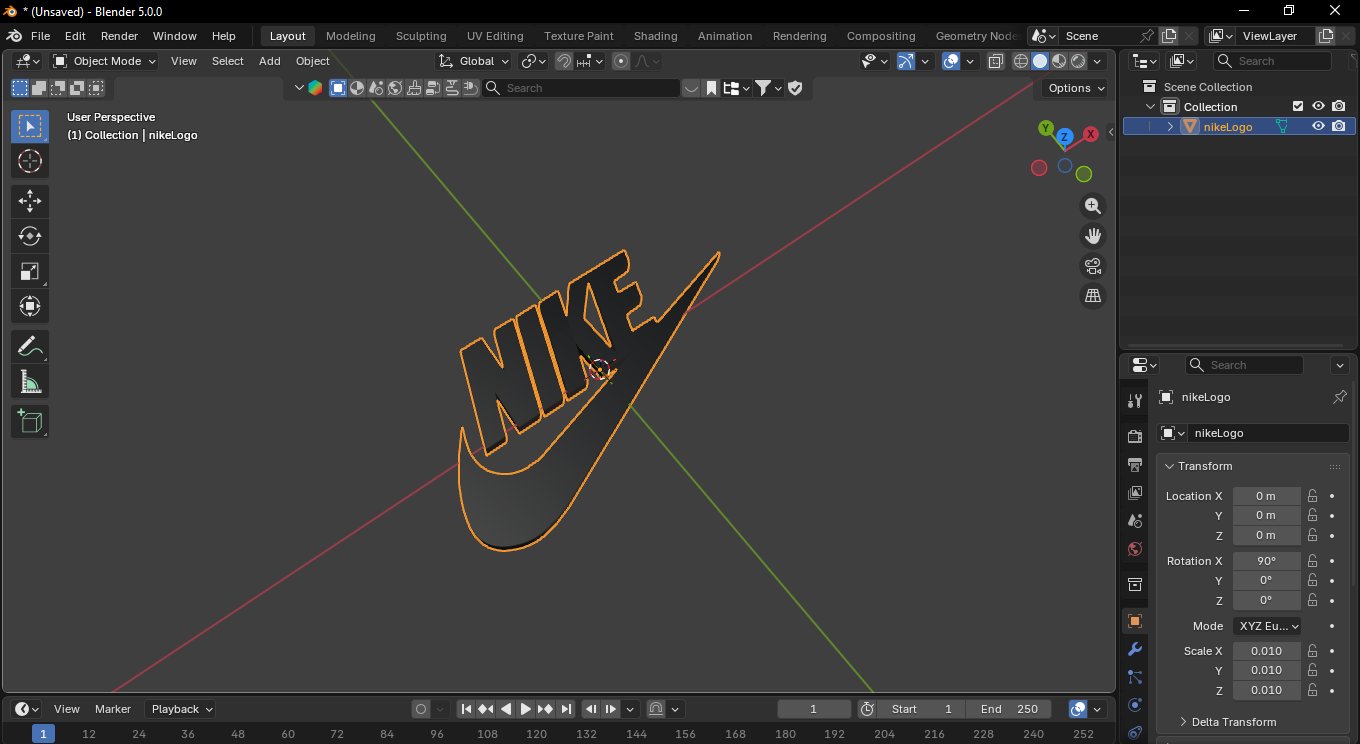1360x744 pixels.
Task: Lock the Location X property
Action: point(1312,496)
